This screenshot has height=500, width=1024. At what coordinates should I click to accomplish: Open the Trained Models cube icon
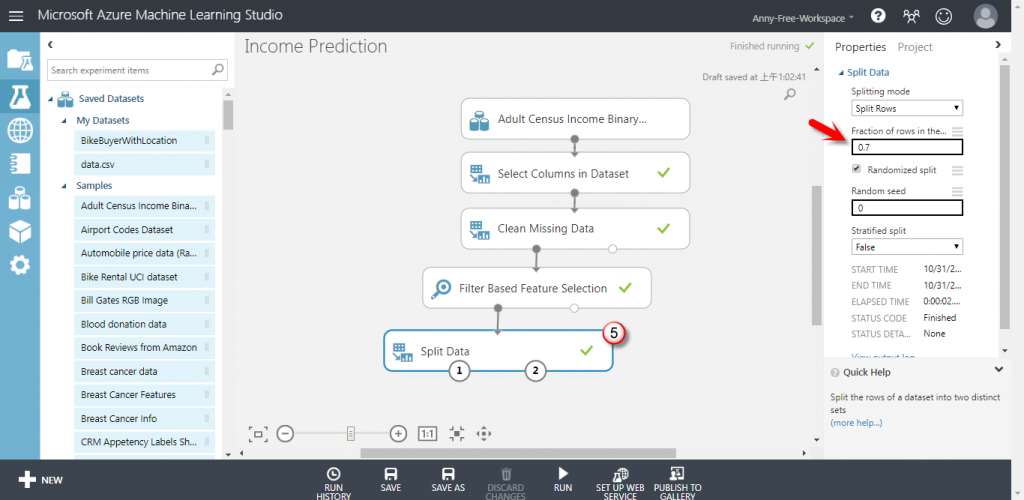click(x=20, y=231)
